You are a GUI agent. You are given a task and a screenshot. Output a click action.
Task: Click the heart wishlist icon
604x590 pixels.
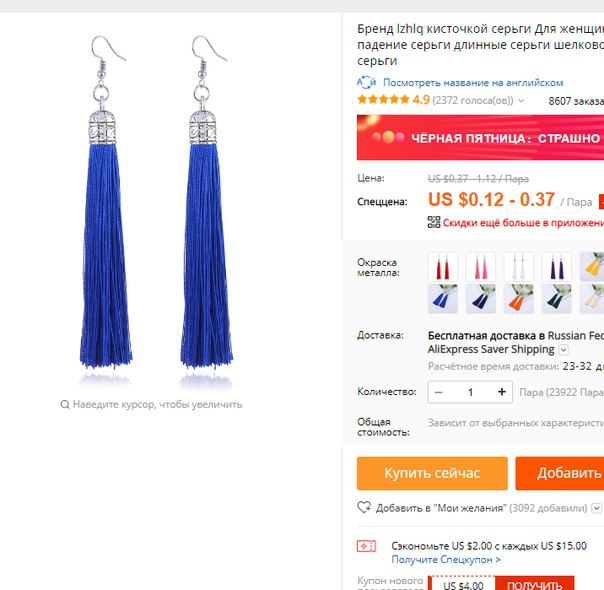pos(364,508)
